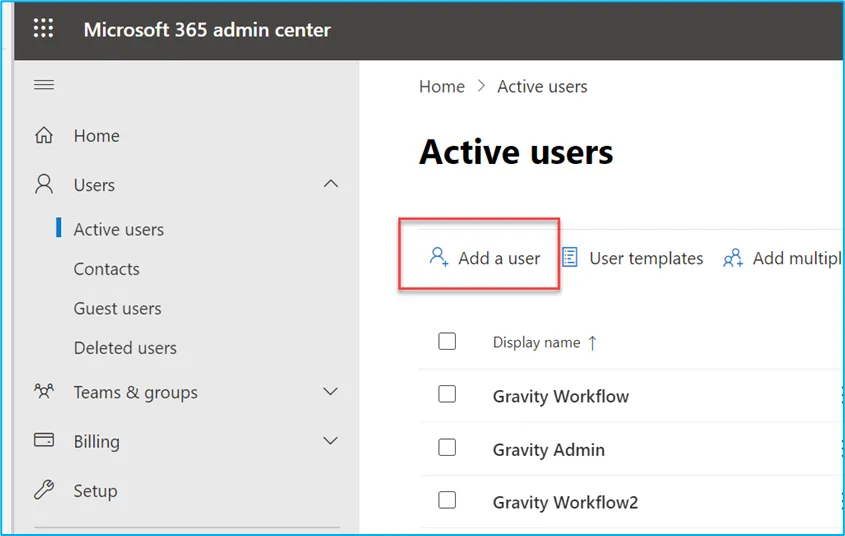Open Deleted users in the sidebar
The image size is (845, 536).
125,348
